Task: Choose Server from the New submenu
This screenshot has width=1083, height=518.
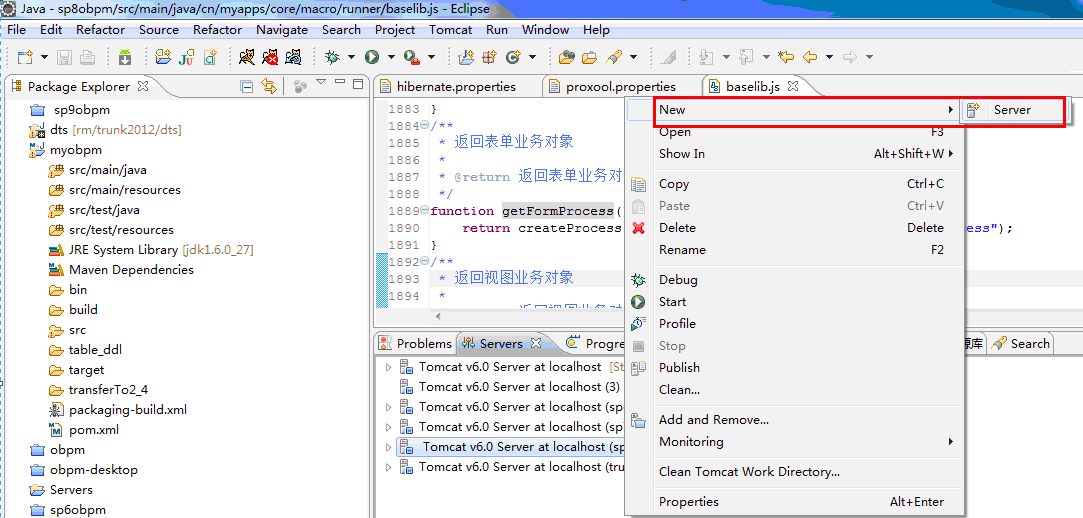Action: [1013, 110]
